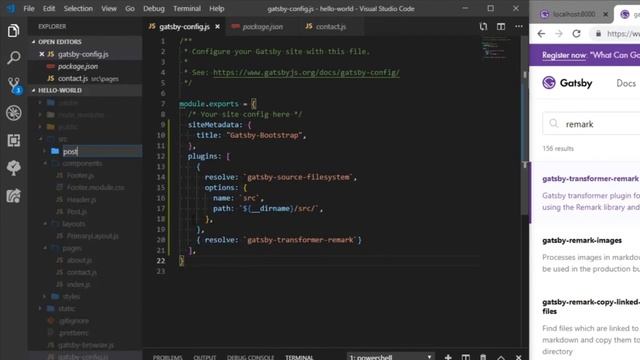Collapse the pages folder

tap(45, 248)
